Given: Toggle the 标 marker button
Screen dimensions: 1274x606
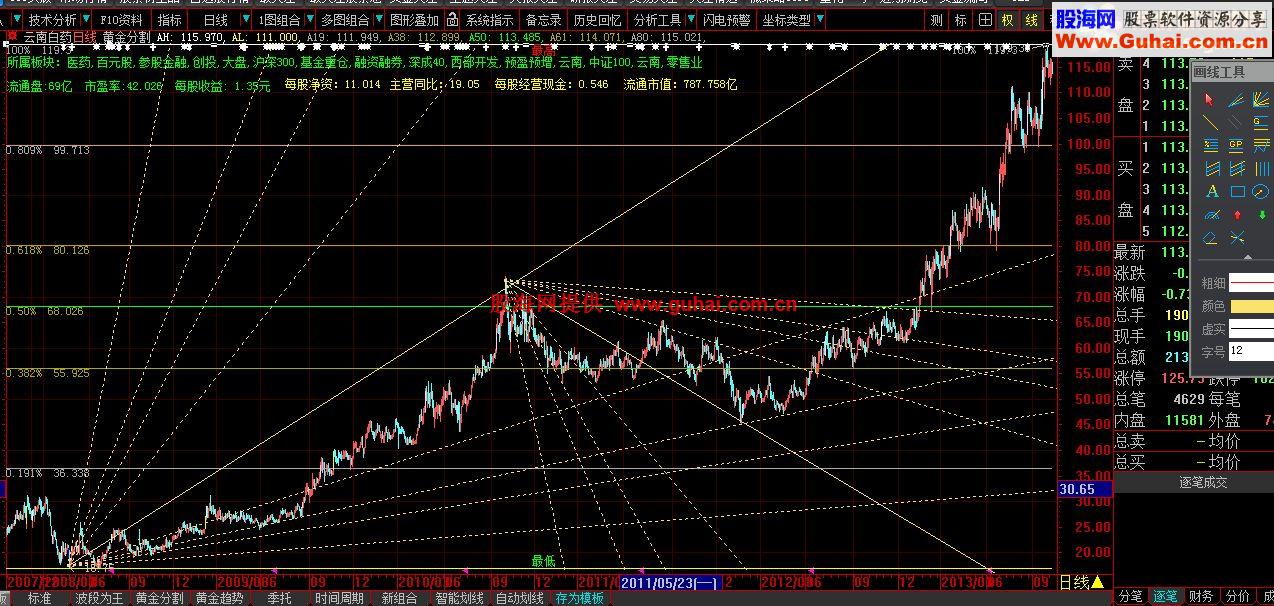Looking at the screenshot, I should (x=960, y=19).
